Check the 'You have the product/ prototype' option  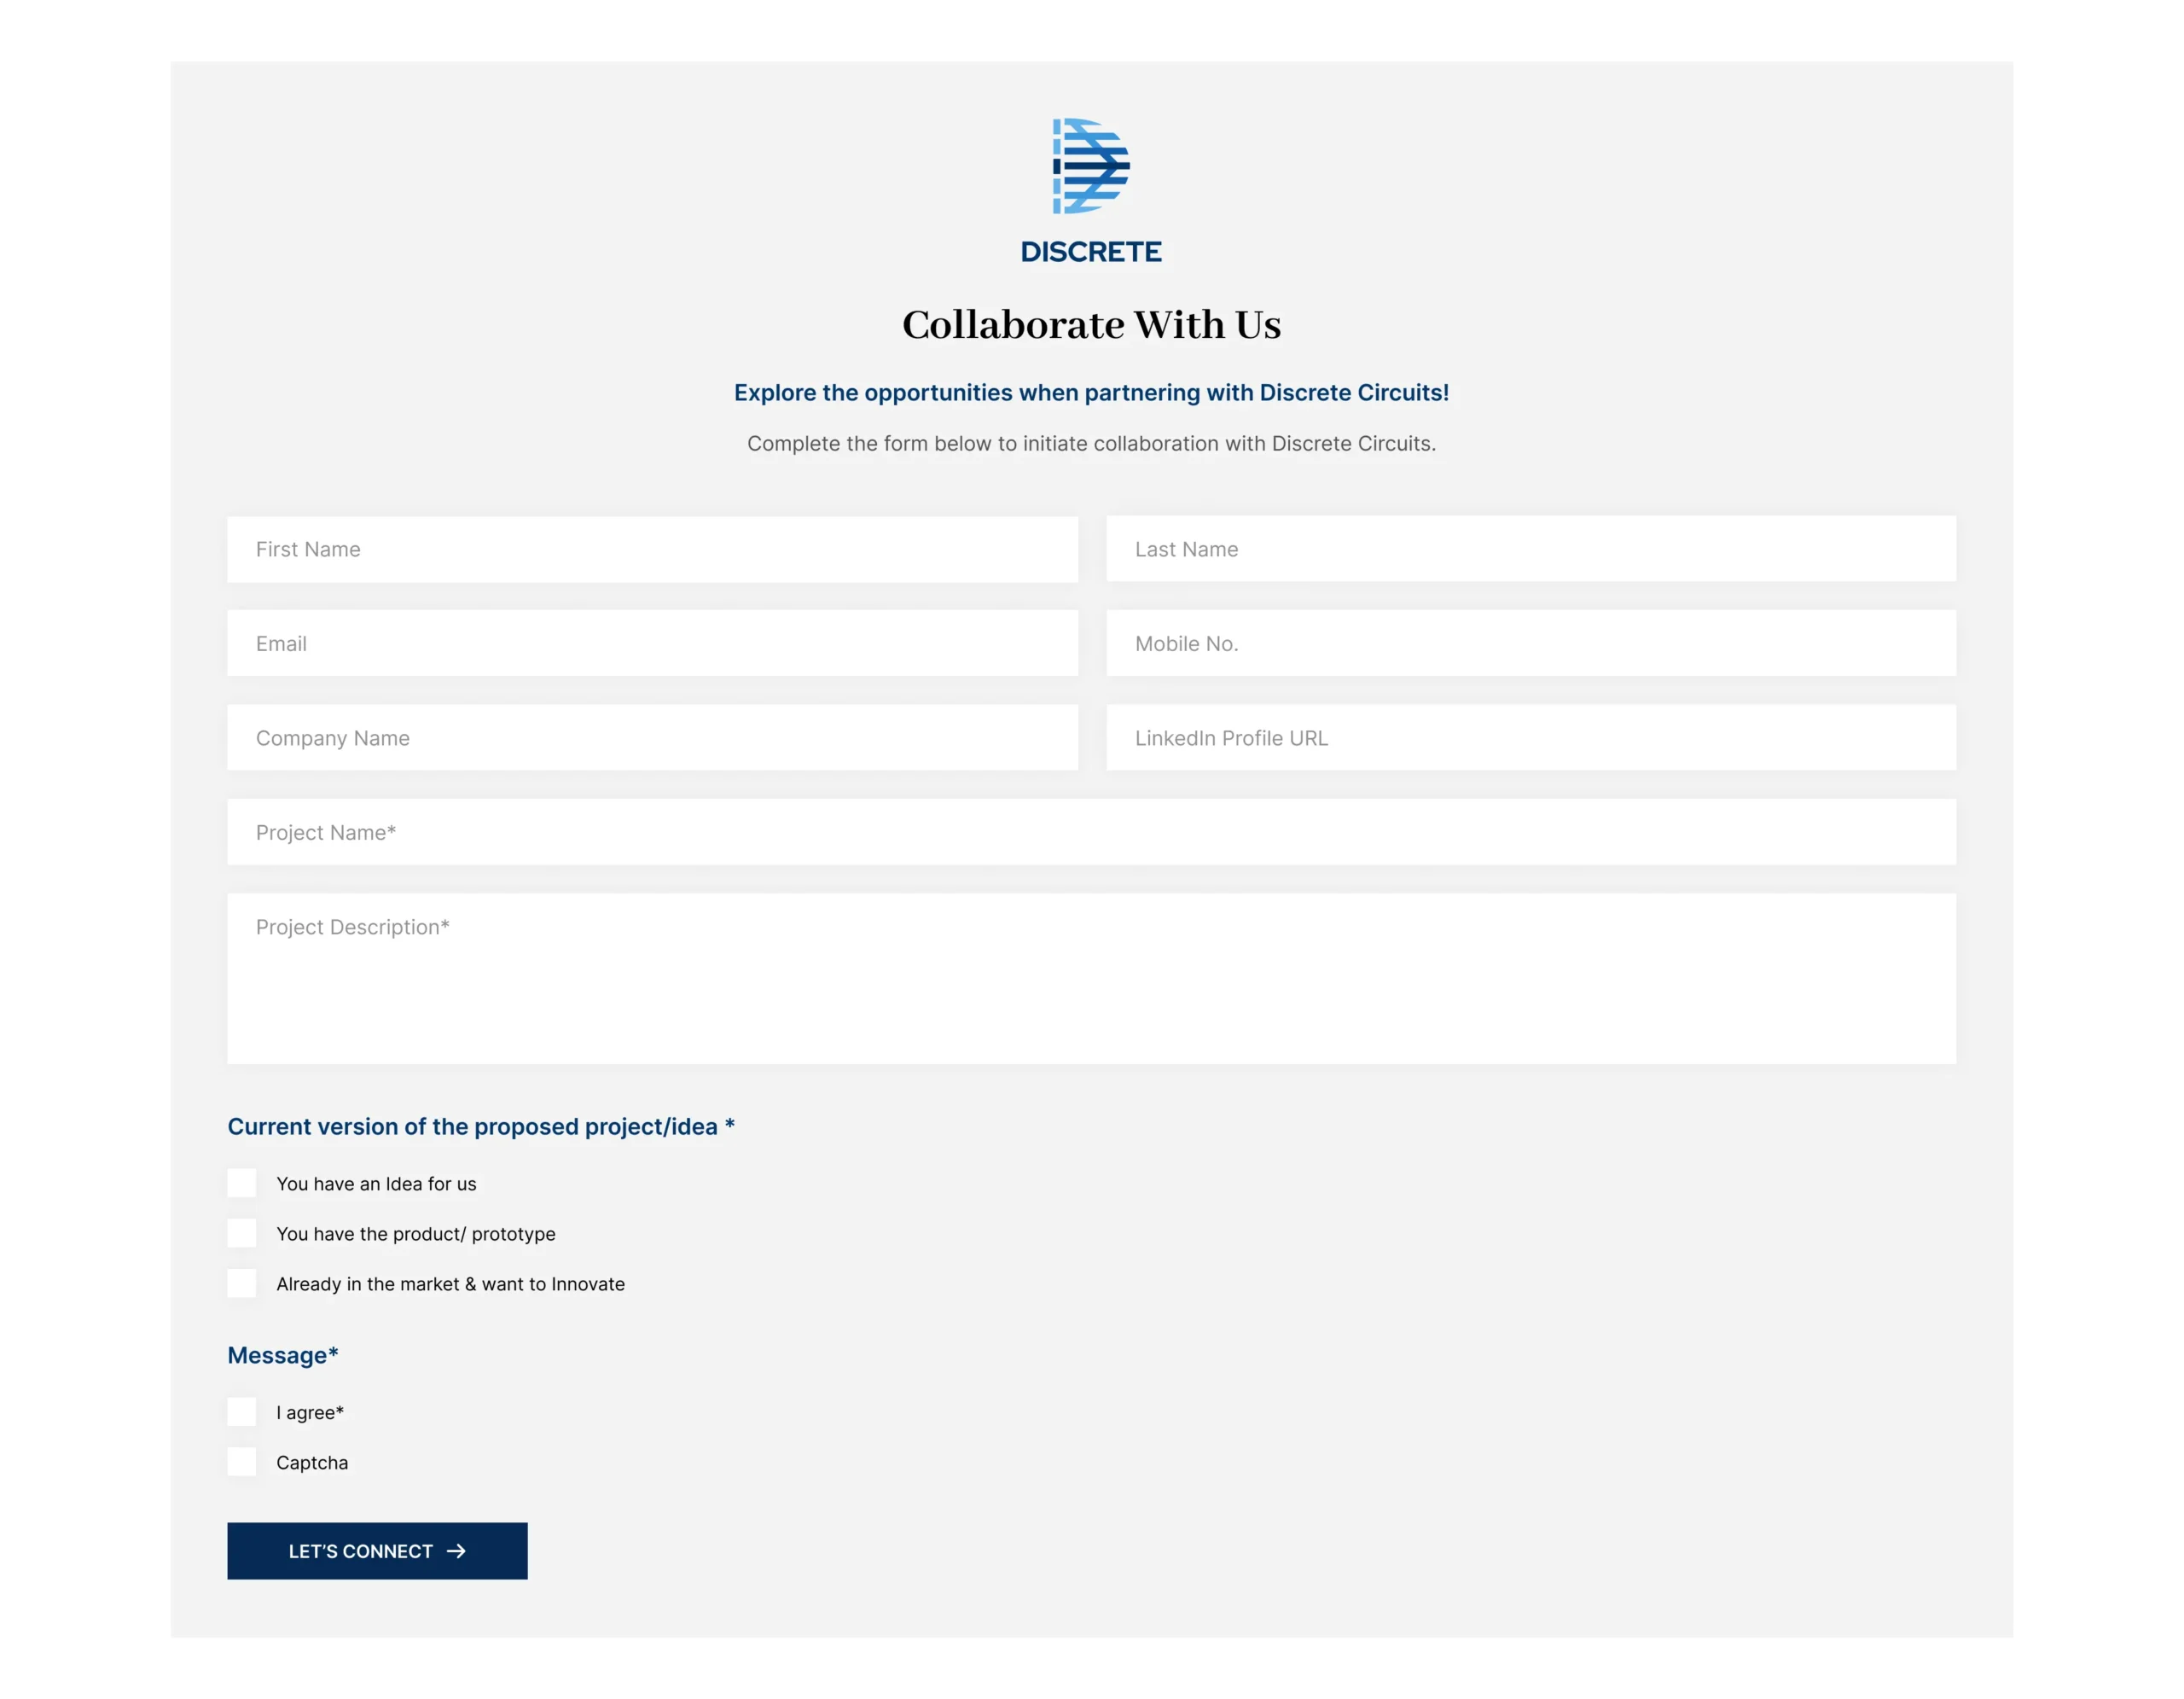pos(241,1233)
